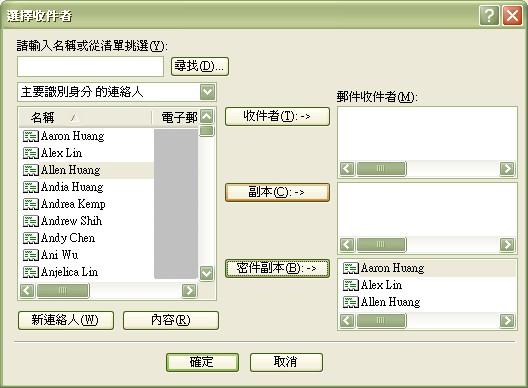Viewport: 528px width, 388px height.
Task: Open the 主要識別身分 的連絡人 dropdown
Action: coord(207,92)
